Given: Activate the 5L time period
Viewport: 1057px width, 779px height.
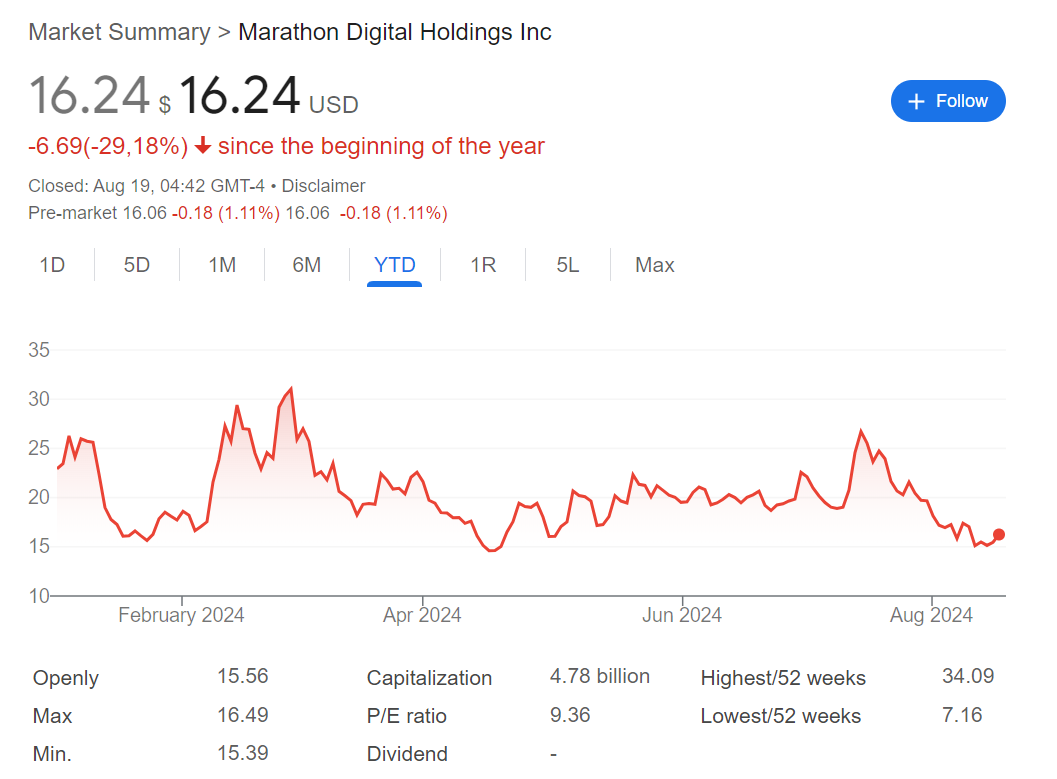Looking at the screenshot, I should click(566, 264).
